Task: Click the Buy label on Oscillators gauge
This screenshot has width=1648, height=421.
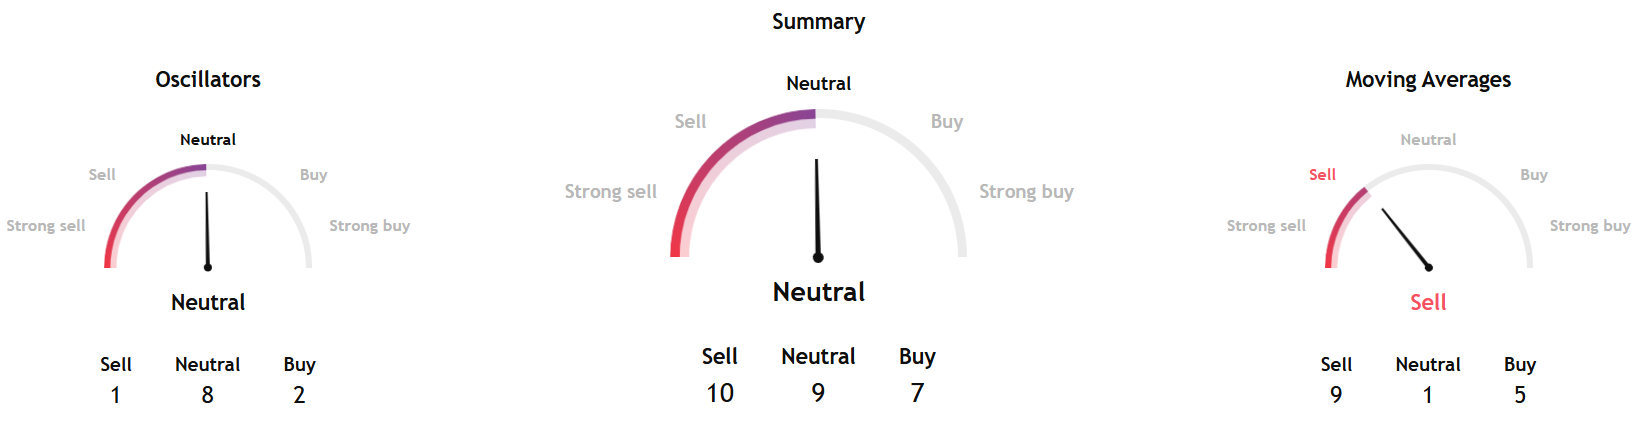Action: click(313, 175)
